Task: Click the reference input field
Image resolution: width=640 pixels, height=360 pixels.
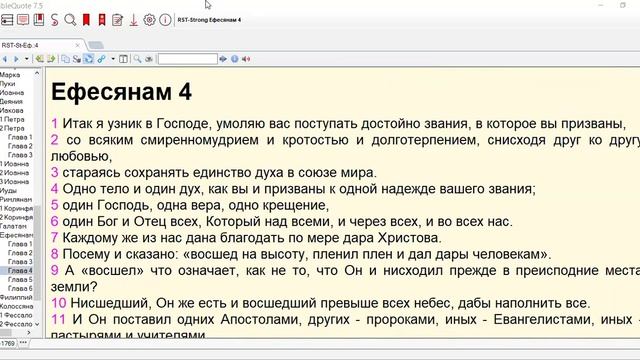Action: point(188,59)
